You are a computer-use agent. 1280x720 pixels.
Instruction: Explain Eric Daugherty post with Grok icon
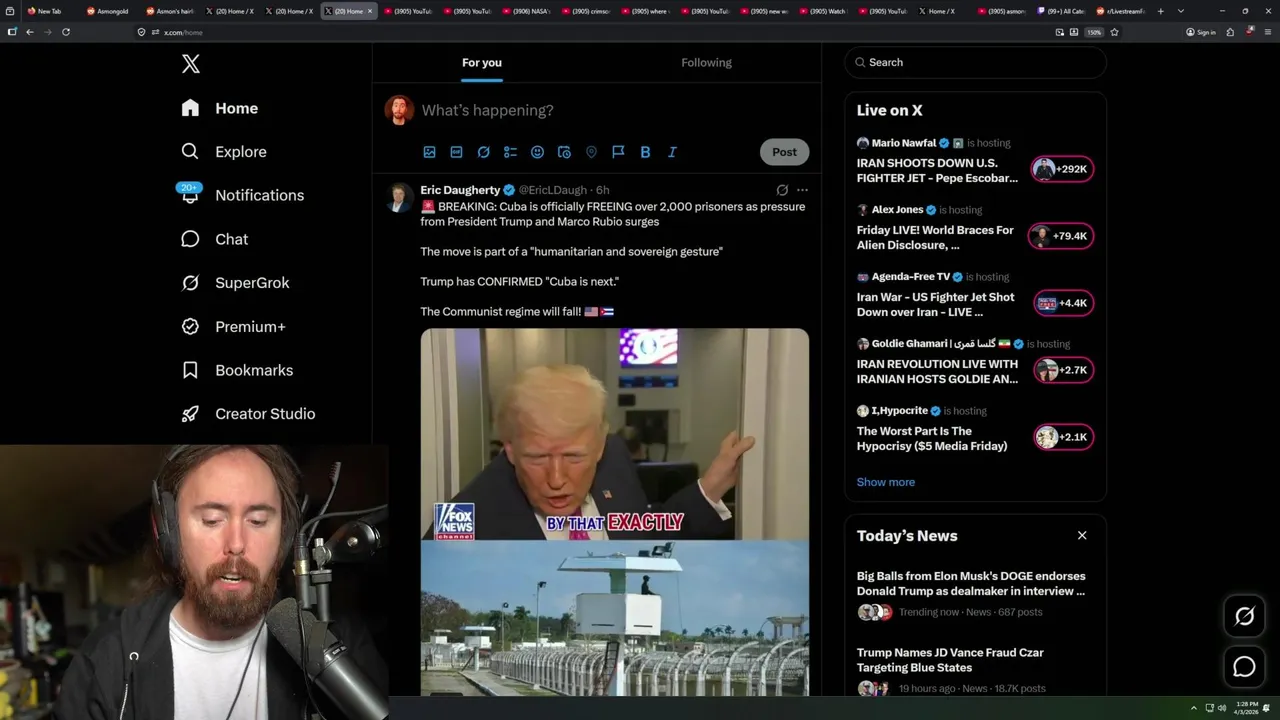pyautogui.click(x=782, y=190)
